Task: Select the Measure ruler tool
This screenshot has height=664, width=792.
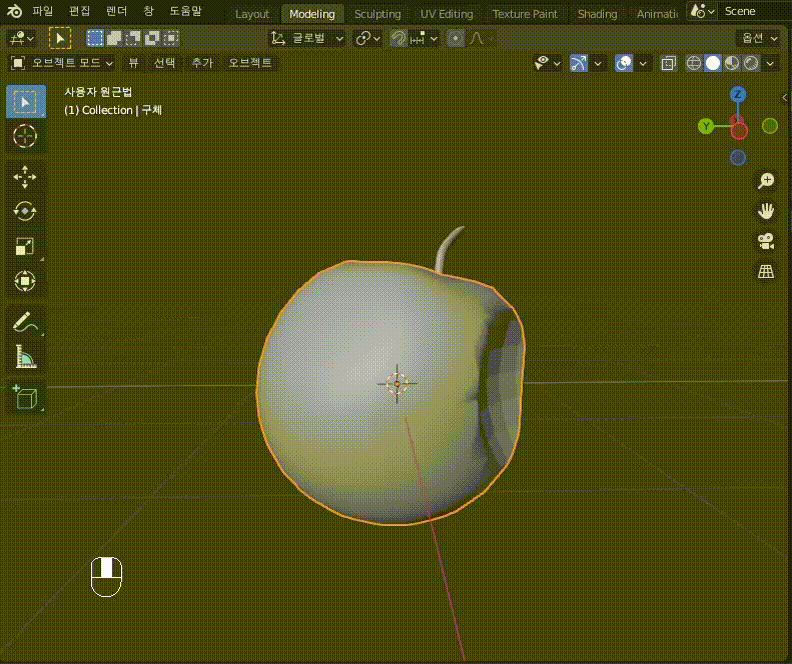Action: 25,356
